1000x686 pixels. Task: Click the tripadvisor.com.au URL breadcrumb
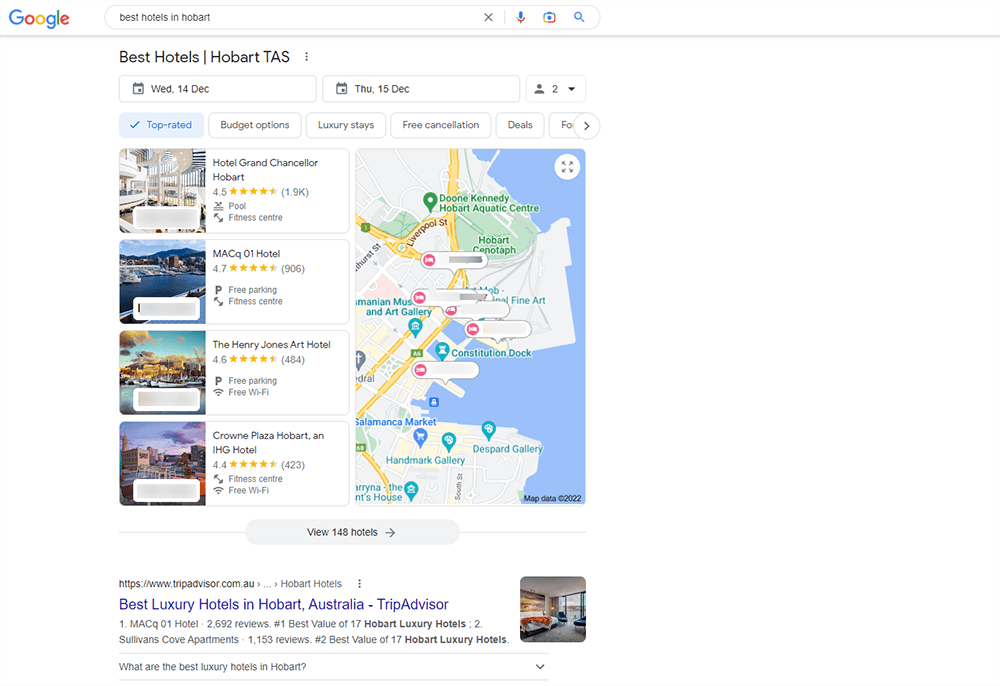click(230, 583)
